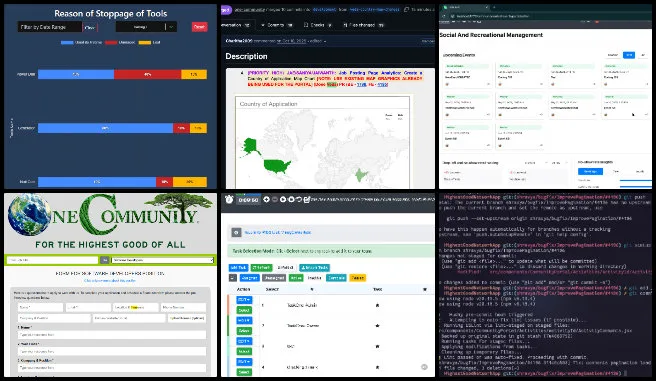Select the blue tab in the insights panel
The image size is (656, 381).
[x=590, y=171]
